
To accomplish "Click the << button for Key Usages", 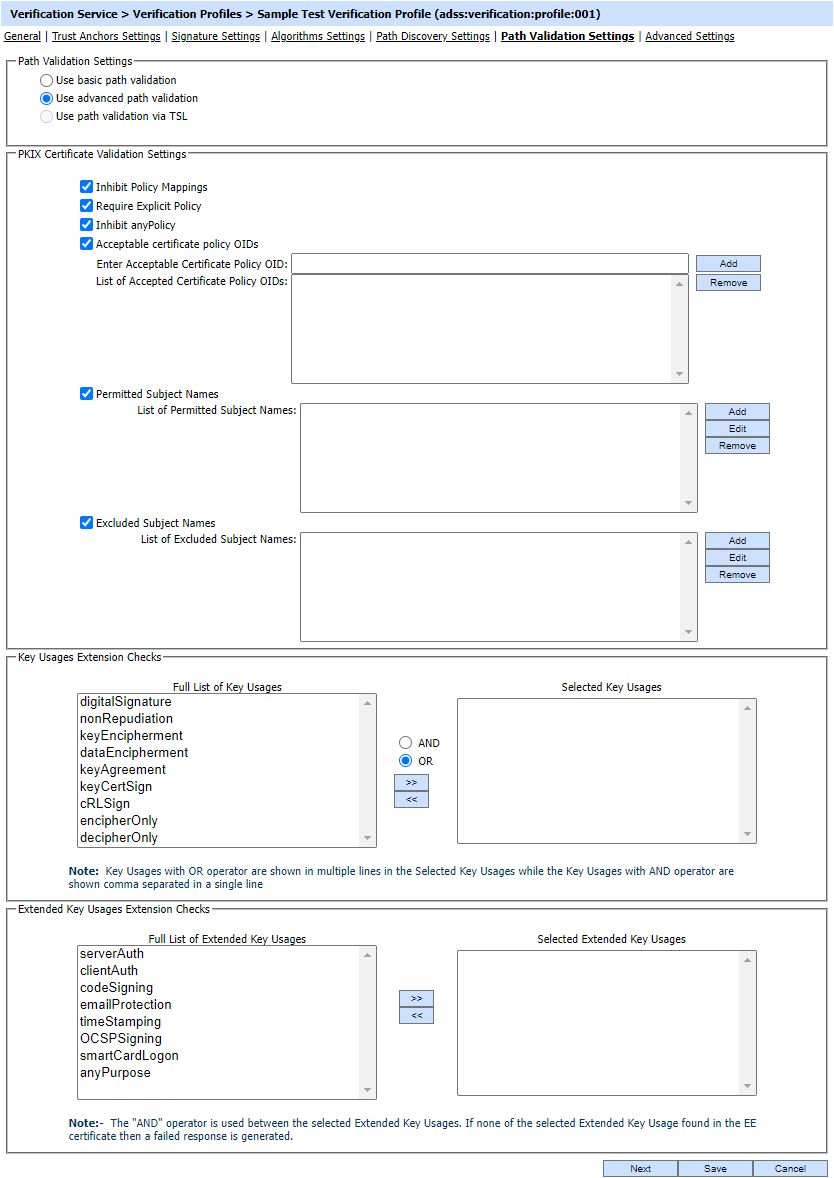I will [x=411, y=799].
